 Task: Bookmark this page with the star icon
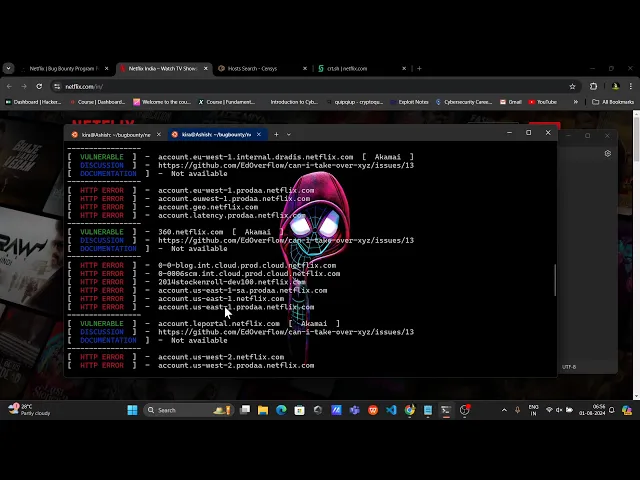(x=572, y=87)
